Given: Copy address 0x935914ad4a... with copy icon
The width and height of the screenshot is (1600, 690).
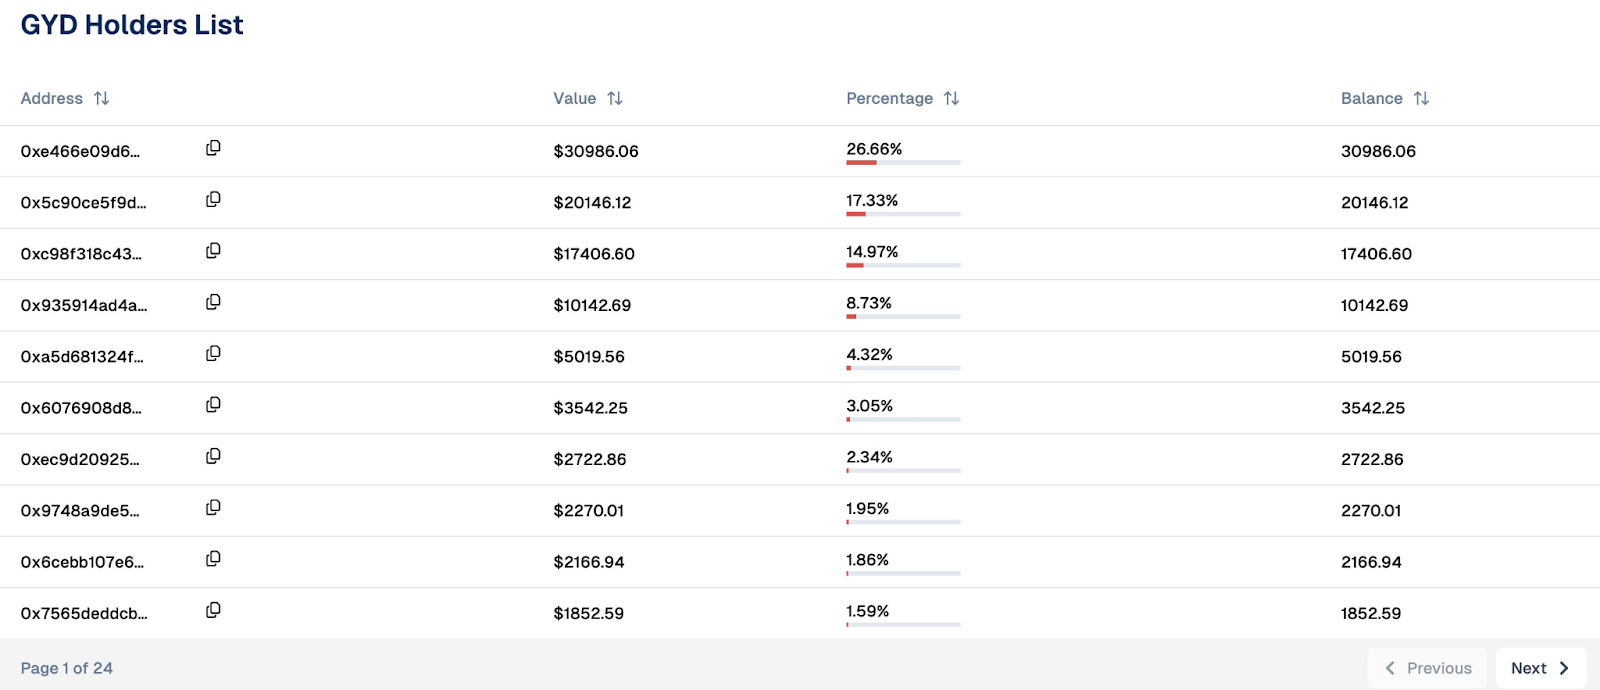Looking at the screenshot, I should click(x=213, y=302).
